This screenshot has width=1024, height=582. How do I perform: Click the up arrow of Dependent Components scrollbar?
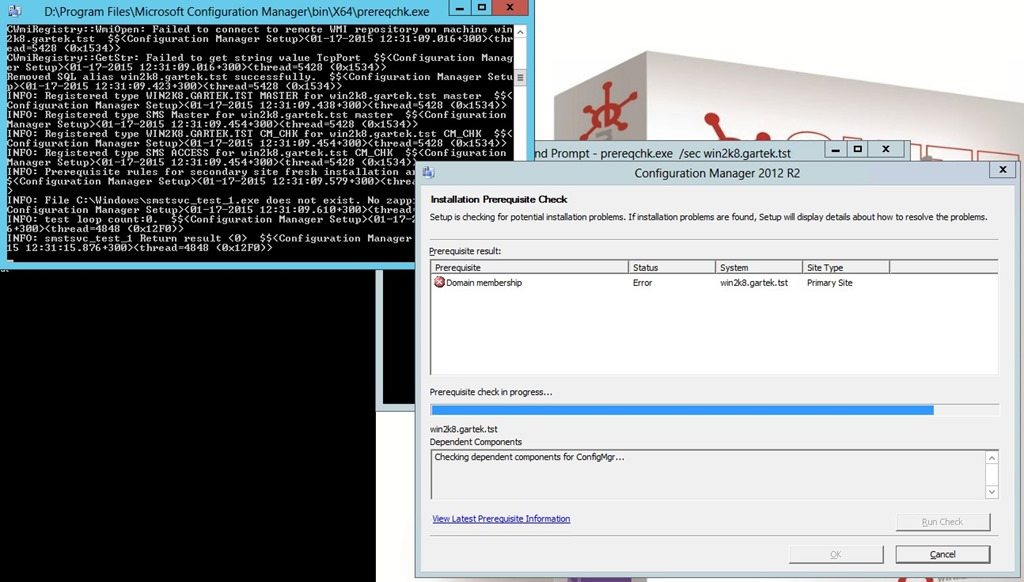click(991, 458)
